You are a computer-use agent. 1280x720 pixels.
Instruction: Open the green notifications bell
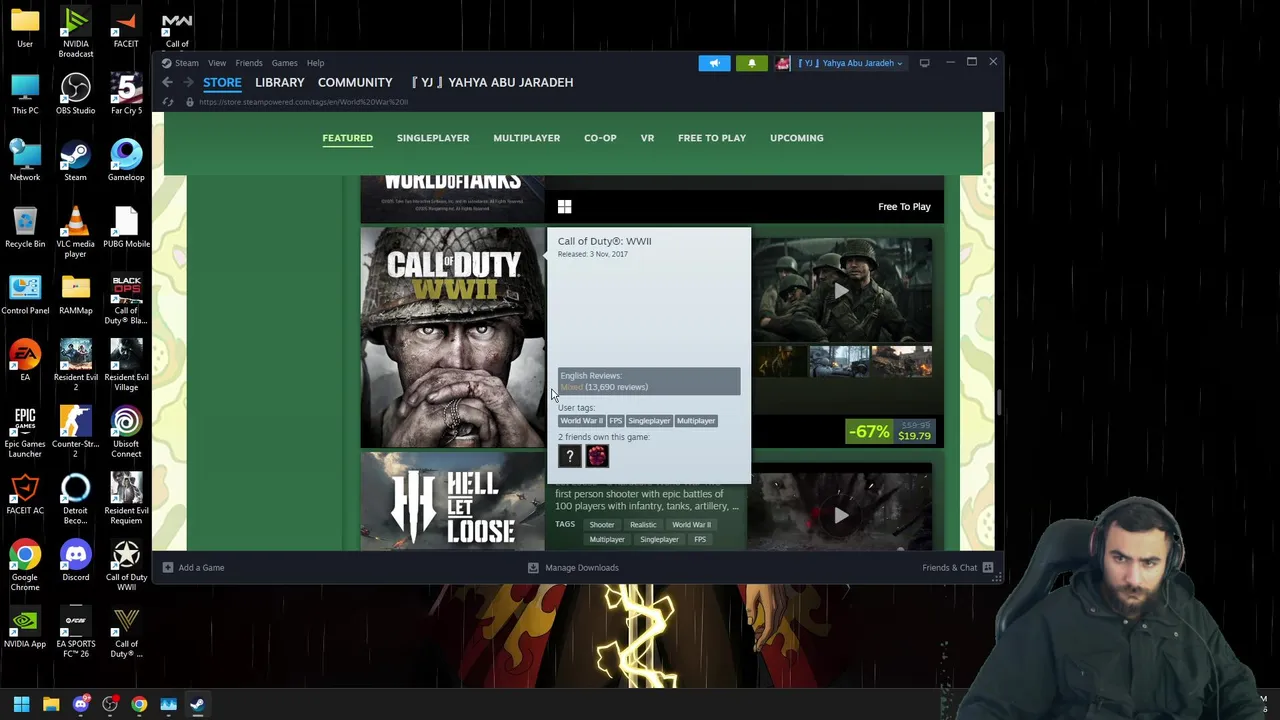(752, 63)
